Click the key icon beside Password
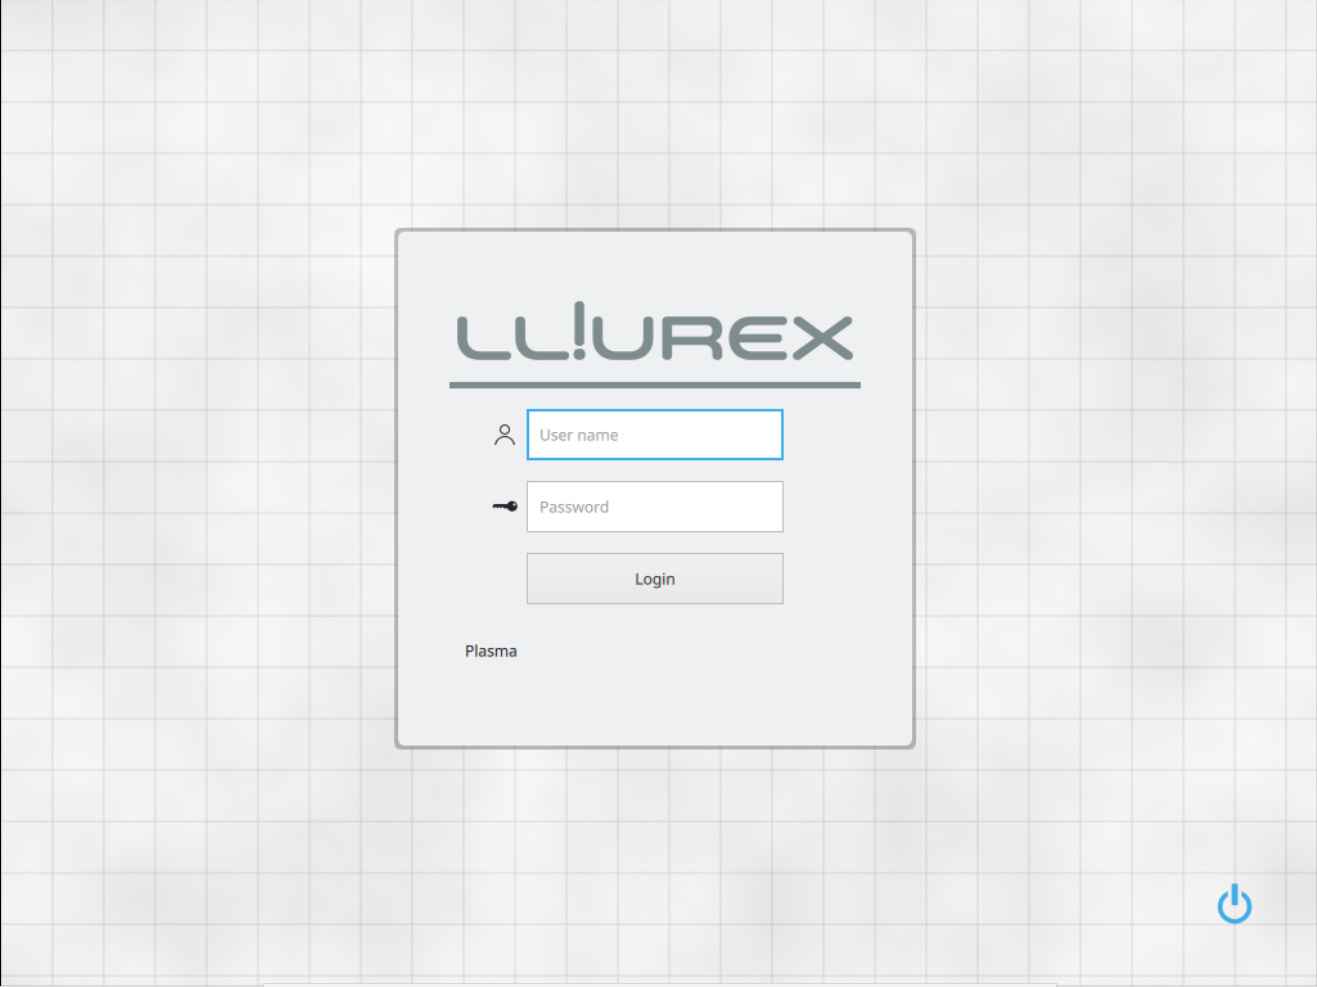The width and height of the screenshot is (1317, 987). point(505,507)
